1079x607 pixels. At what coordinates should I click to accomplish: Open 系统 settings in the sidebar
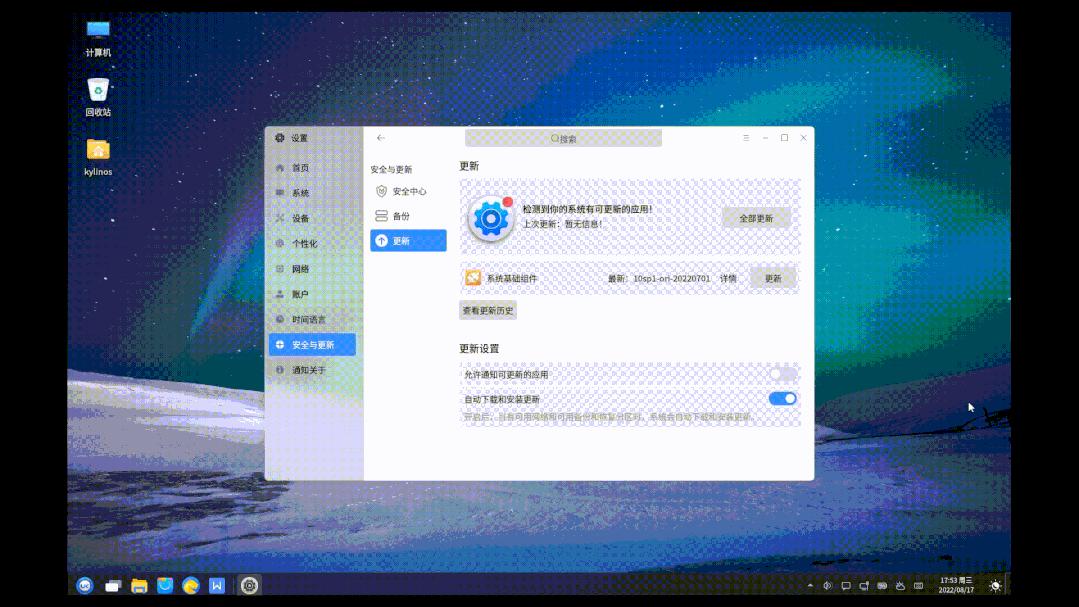coord(300,192)
